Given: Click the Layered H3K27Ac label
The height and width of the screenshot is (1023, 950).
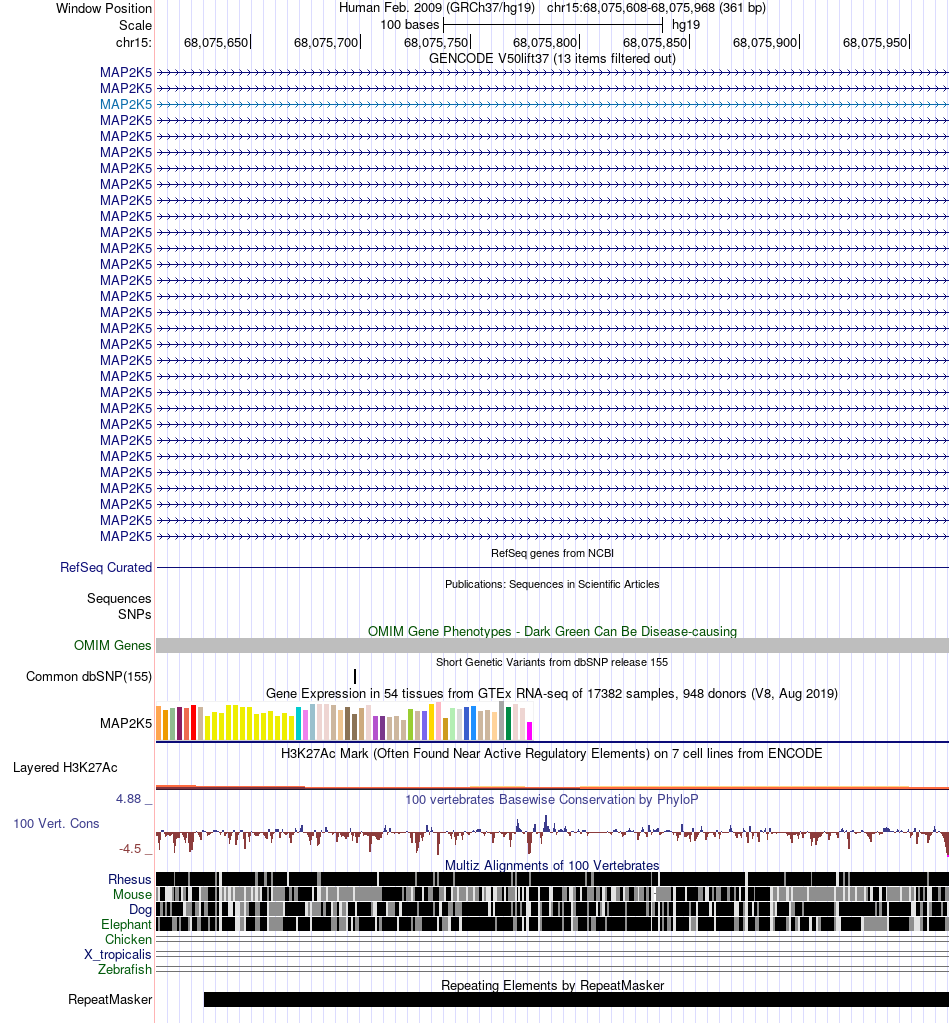Looking at the screenshot, I should [65, 767].
